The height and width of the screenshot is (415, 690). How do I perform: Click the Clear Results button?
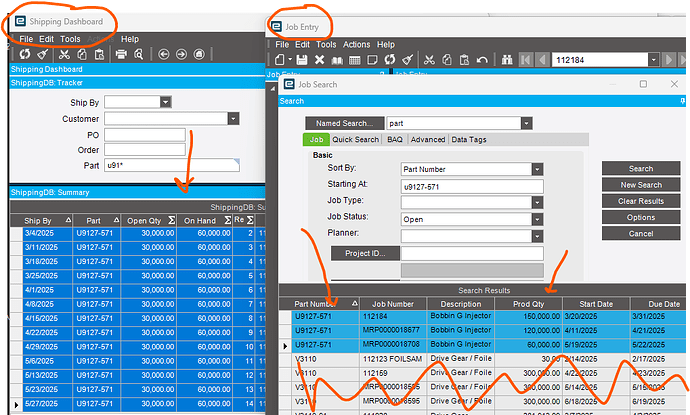(x=641, y=201)
